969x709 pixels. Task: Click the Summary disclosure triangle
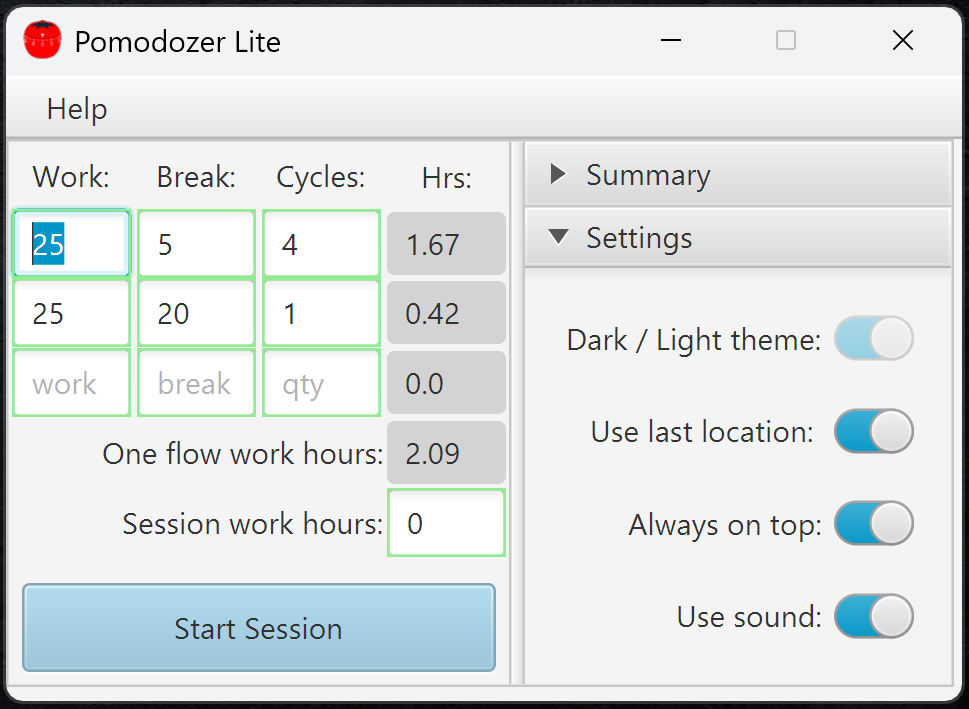[x=558, y=174]
